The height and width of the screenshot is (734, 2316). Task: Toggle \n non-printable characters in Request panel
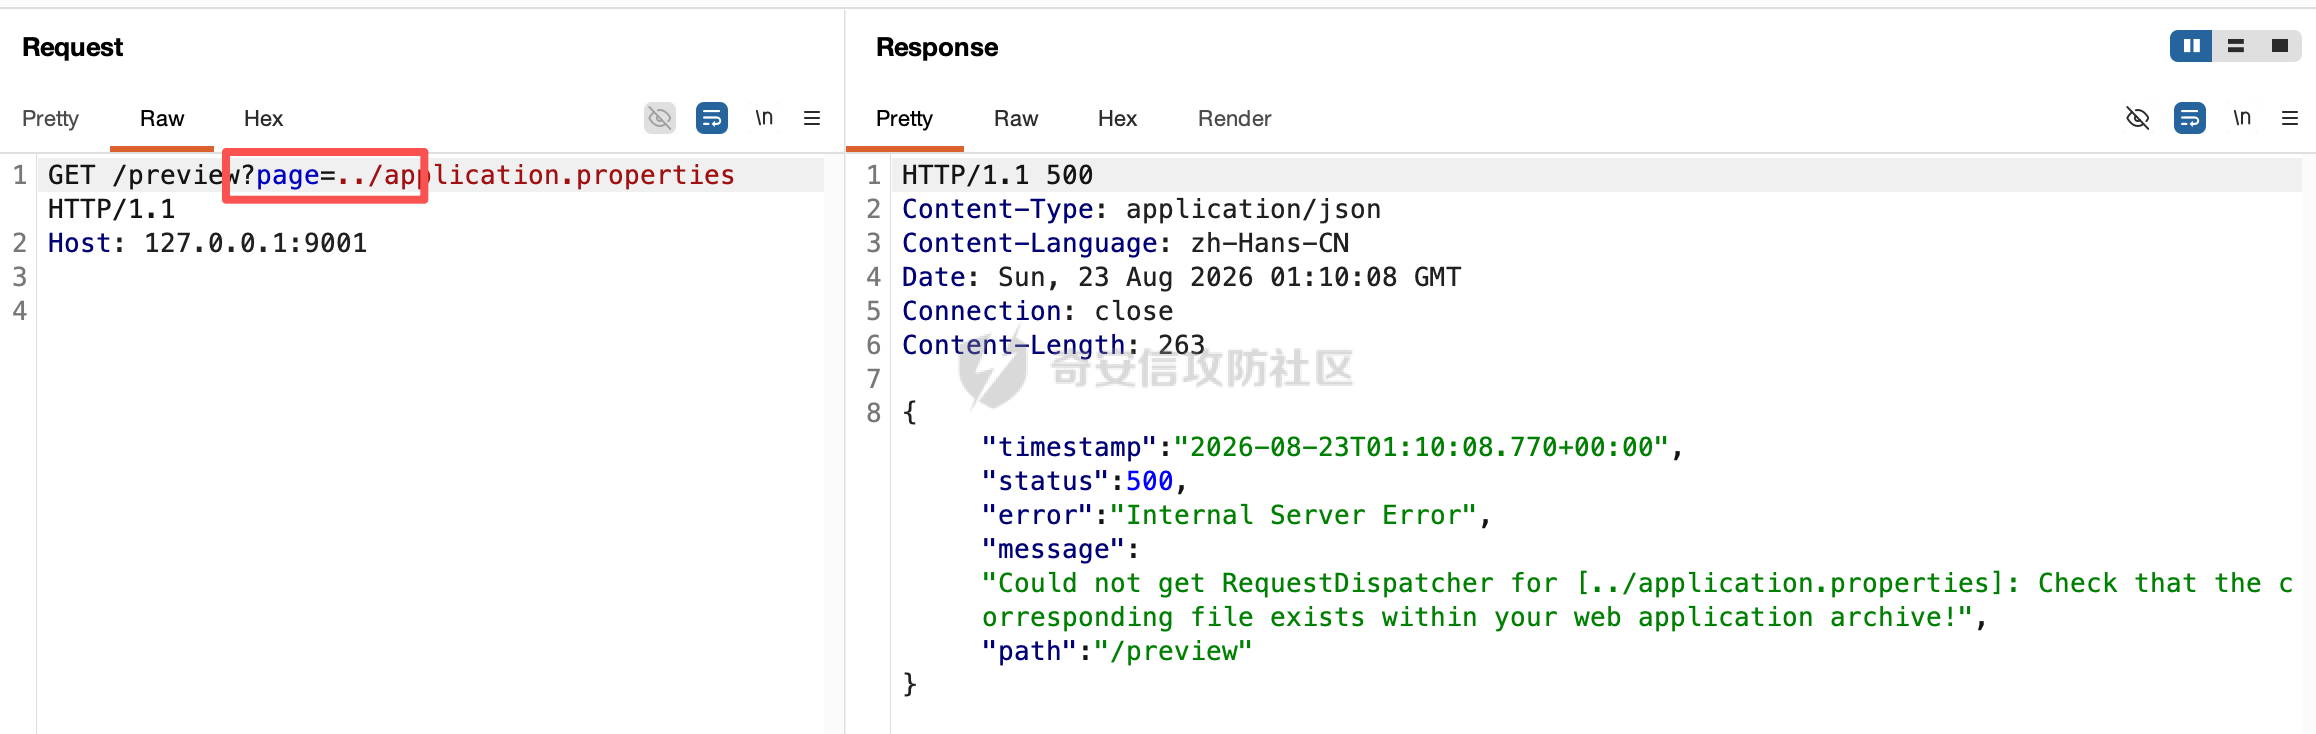pyautogui.click(x=764, y=118)
